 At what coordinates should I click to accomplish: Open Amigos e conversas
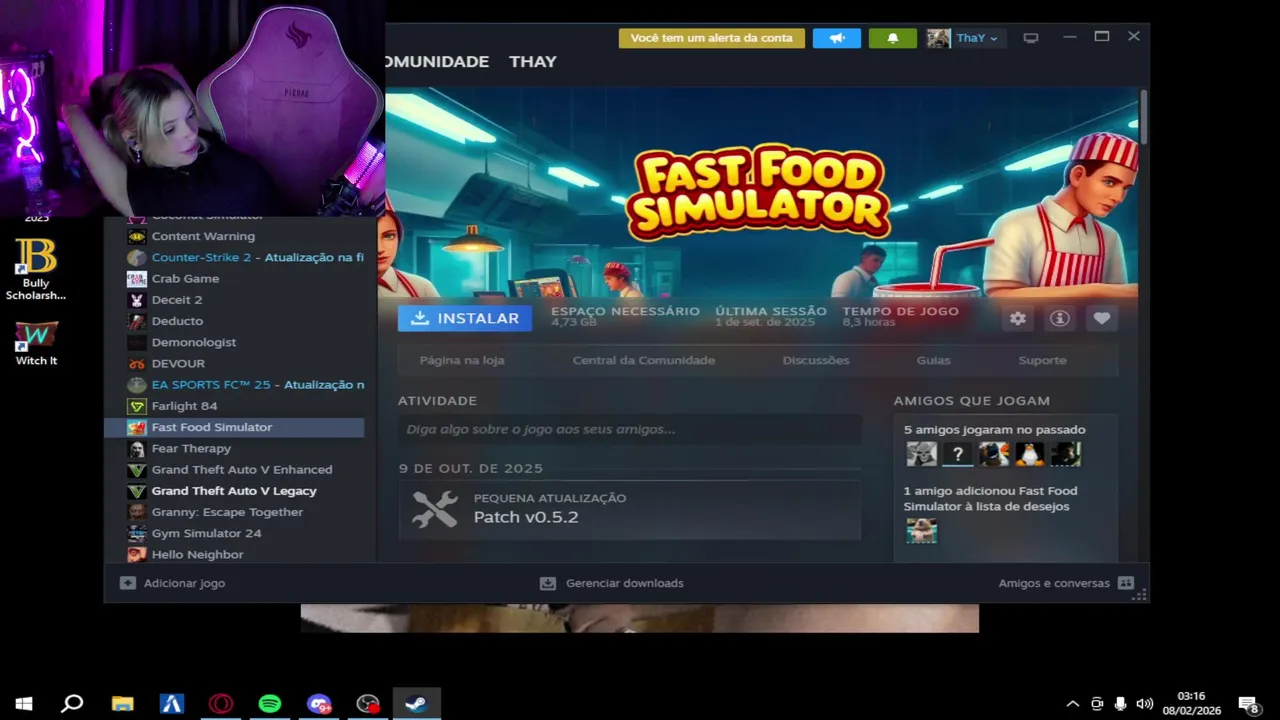coord(1066,583)
